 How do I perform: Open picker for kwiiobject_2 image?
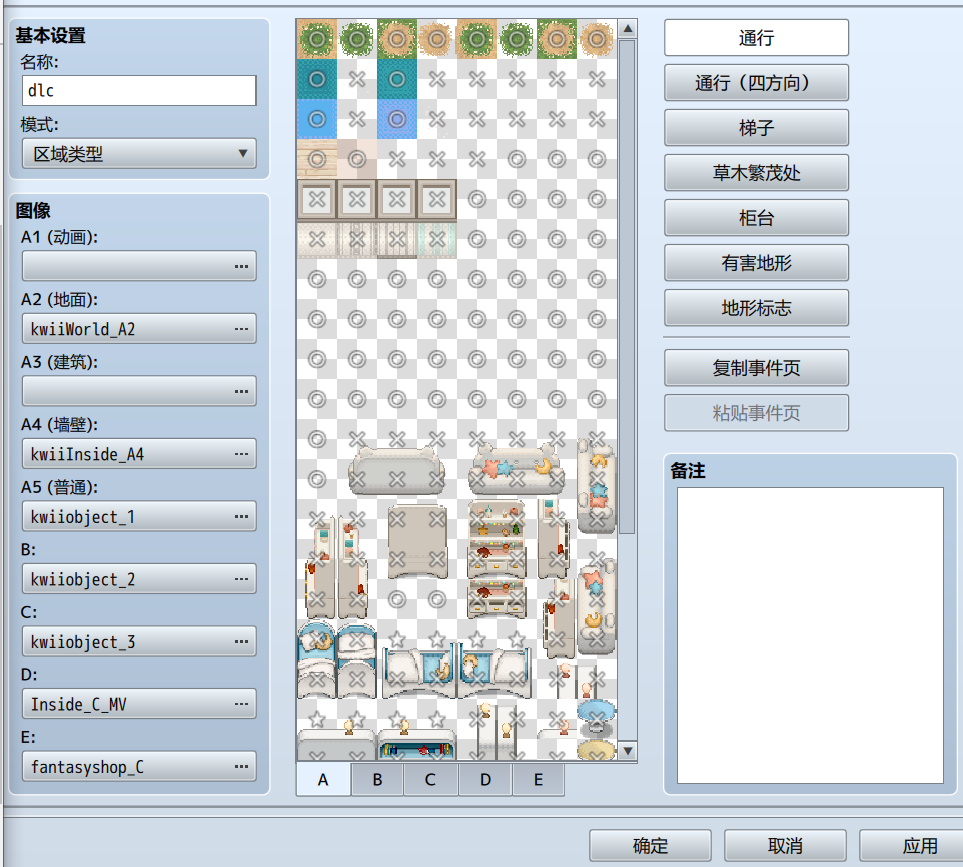click(x=241, y=579)
